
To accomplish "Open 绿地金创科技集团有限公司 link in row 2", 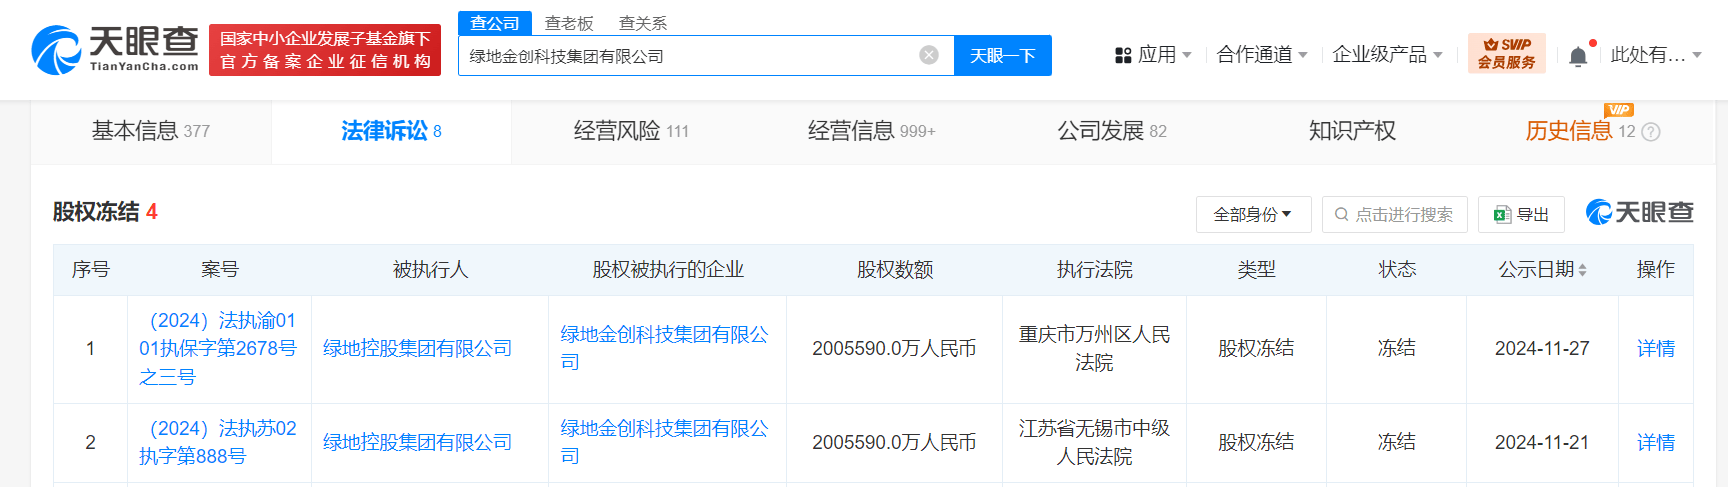I will [664, 442].
